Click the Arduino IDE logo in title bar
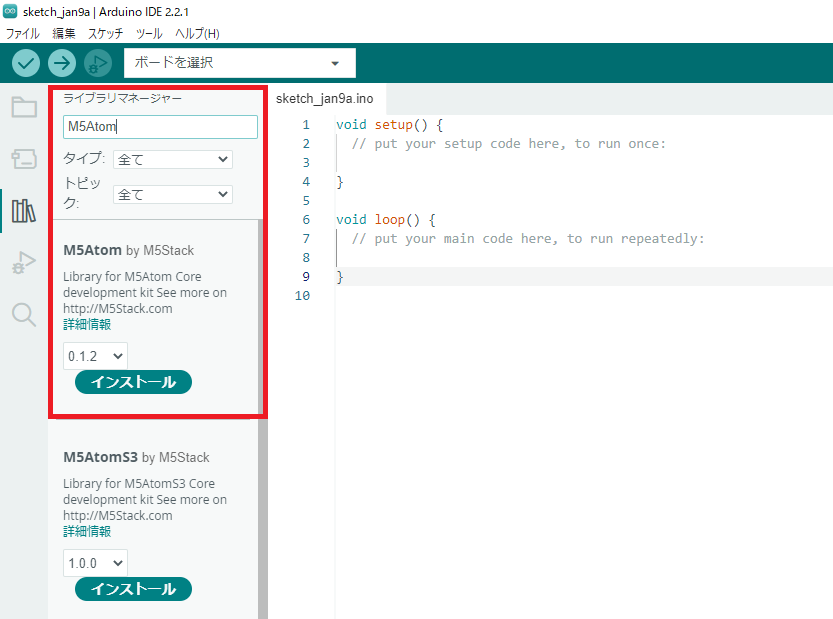 pos(10,11)
